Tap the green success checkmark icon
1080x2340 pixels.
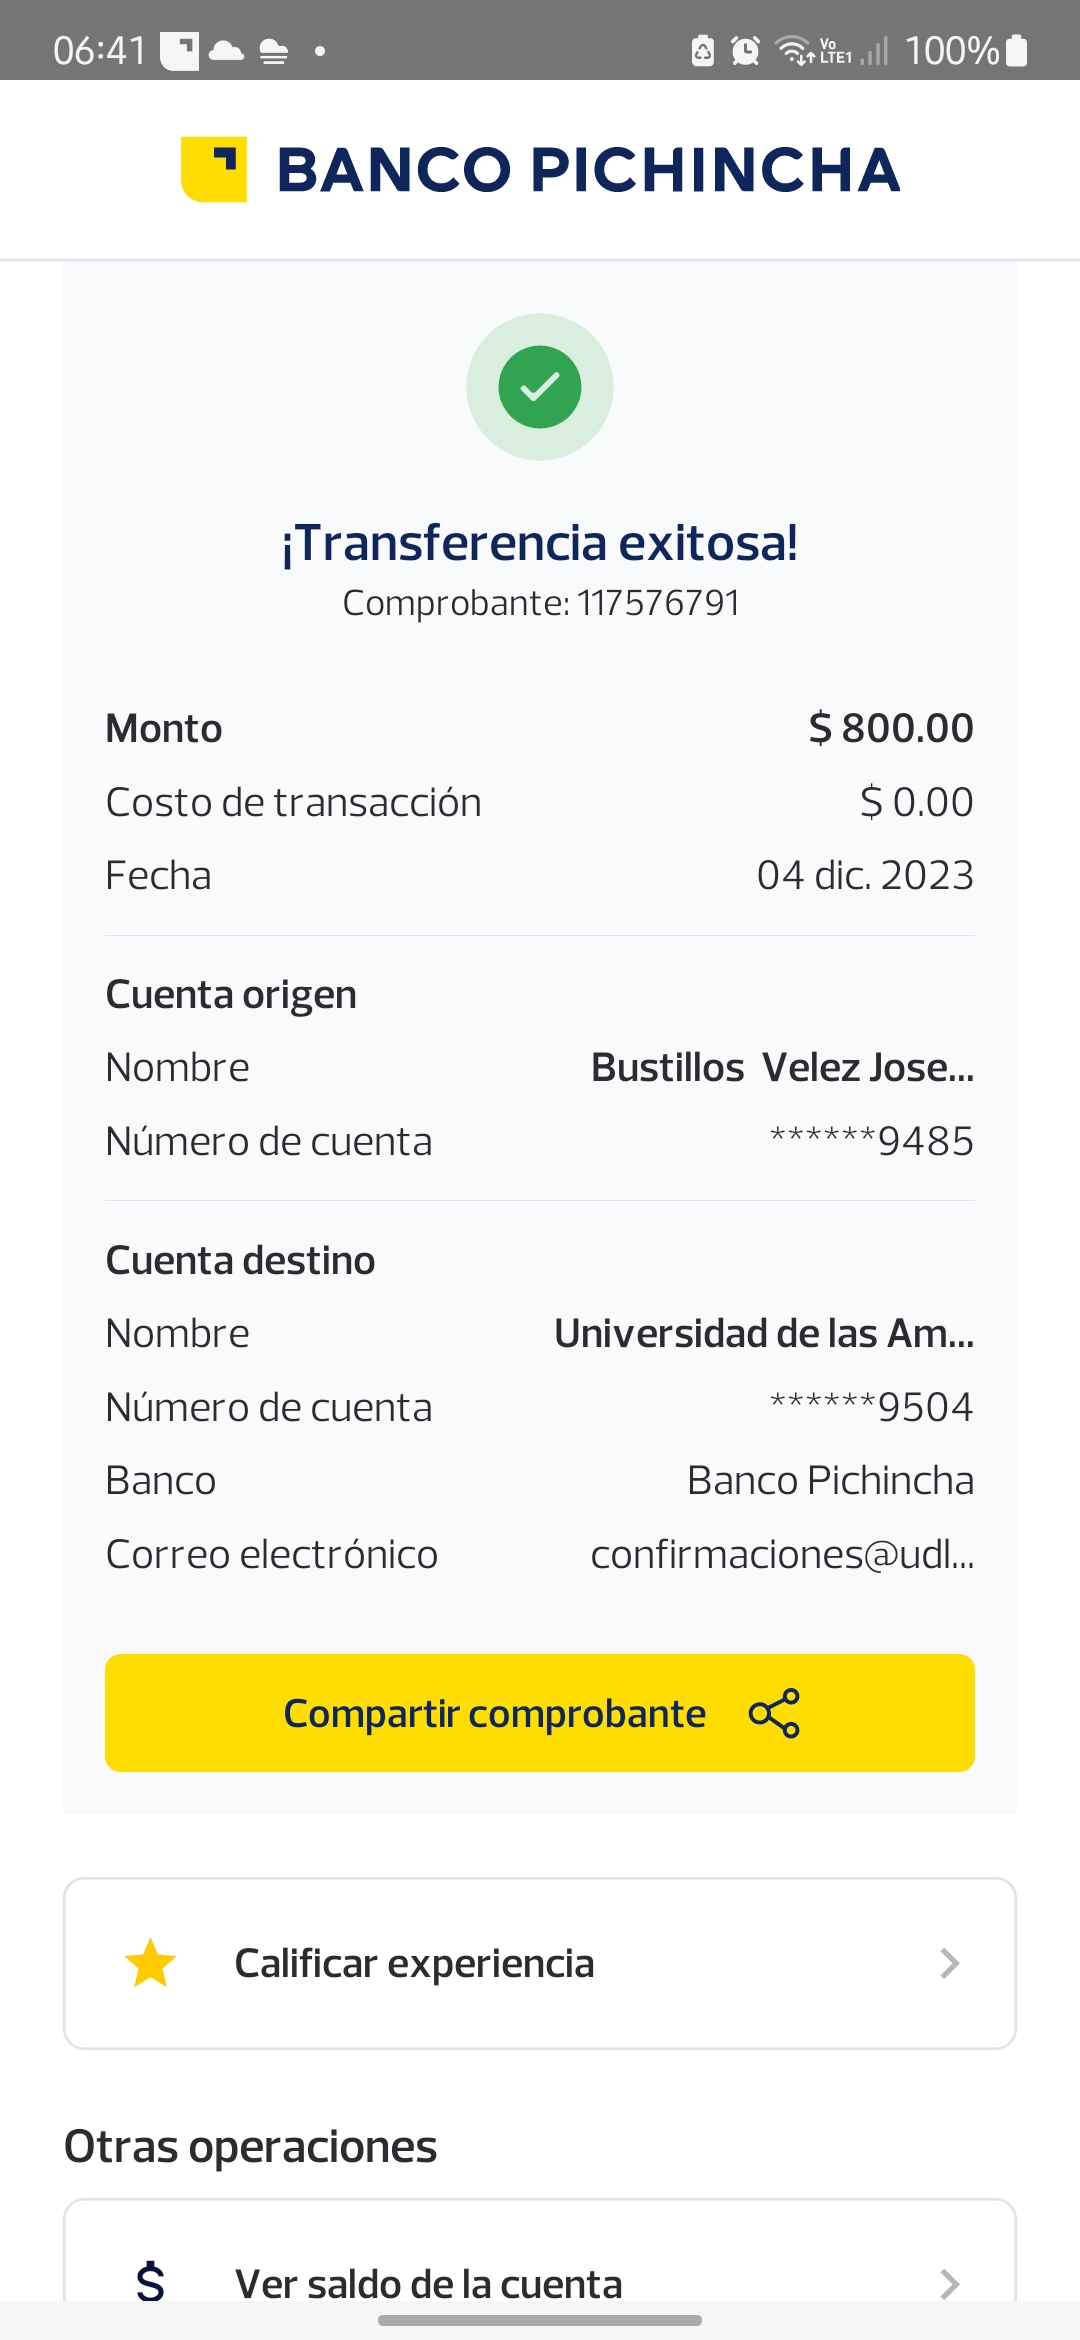(x=540, y=387)
